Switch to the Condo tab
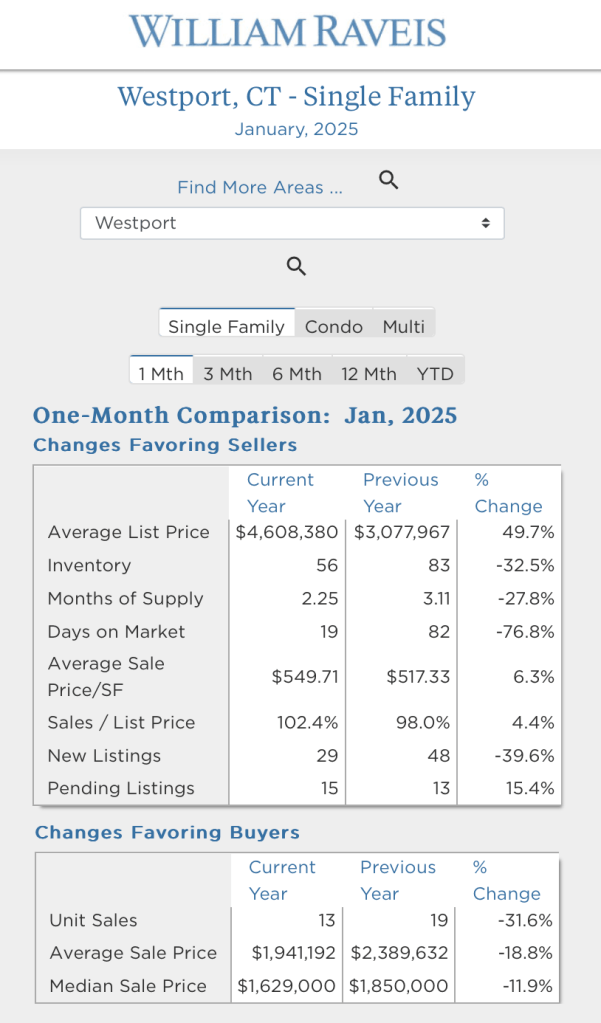Image resolution: width=601 pixels, height=1023 pixels. point(334,326)
